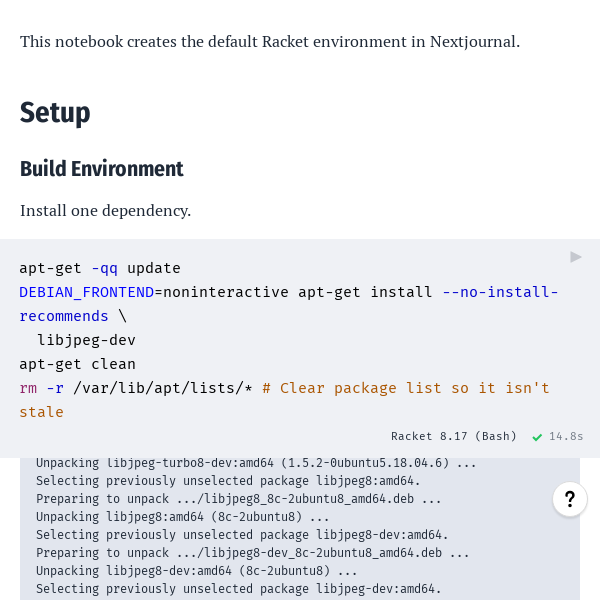The width and height of the screenshot is (600, 600).
Task: Click the 14.8s execution time
Action: tap(566, 436)
